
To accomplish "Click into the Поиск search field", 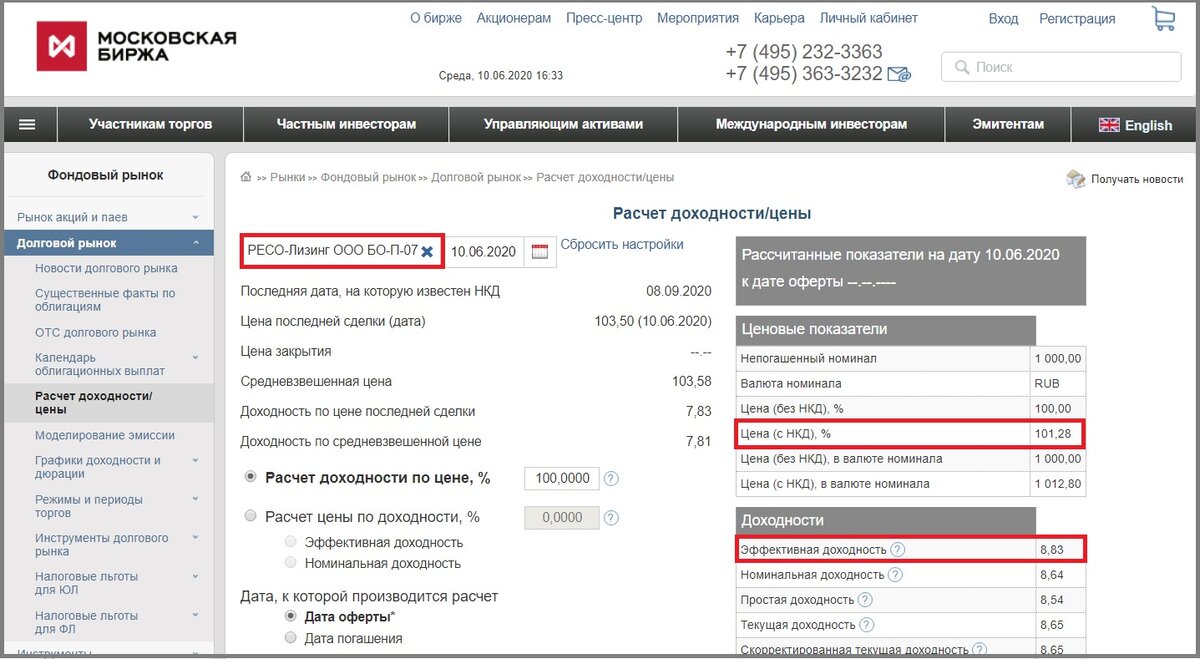I will [1061, 67].
